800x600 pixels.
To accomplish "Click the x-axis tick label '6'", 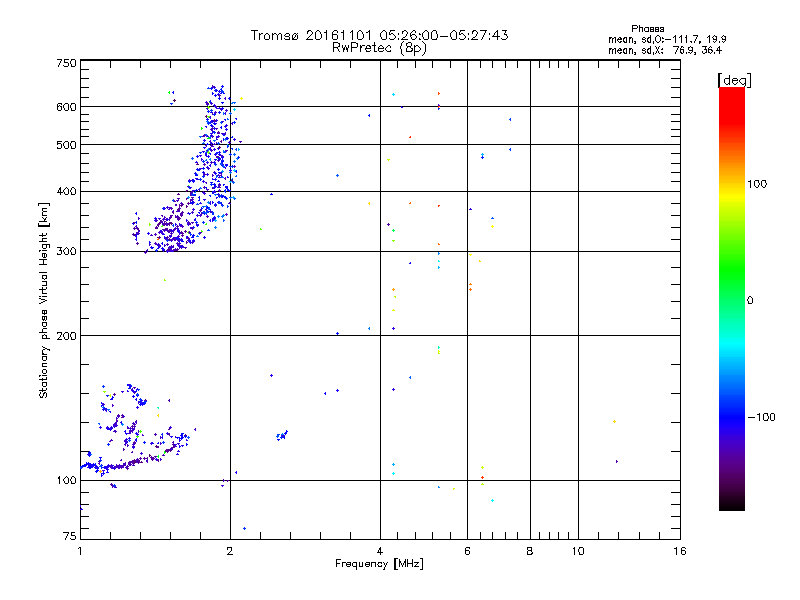I will pos(467,551).
